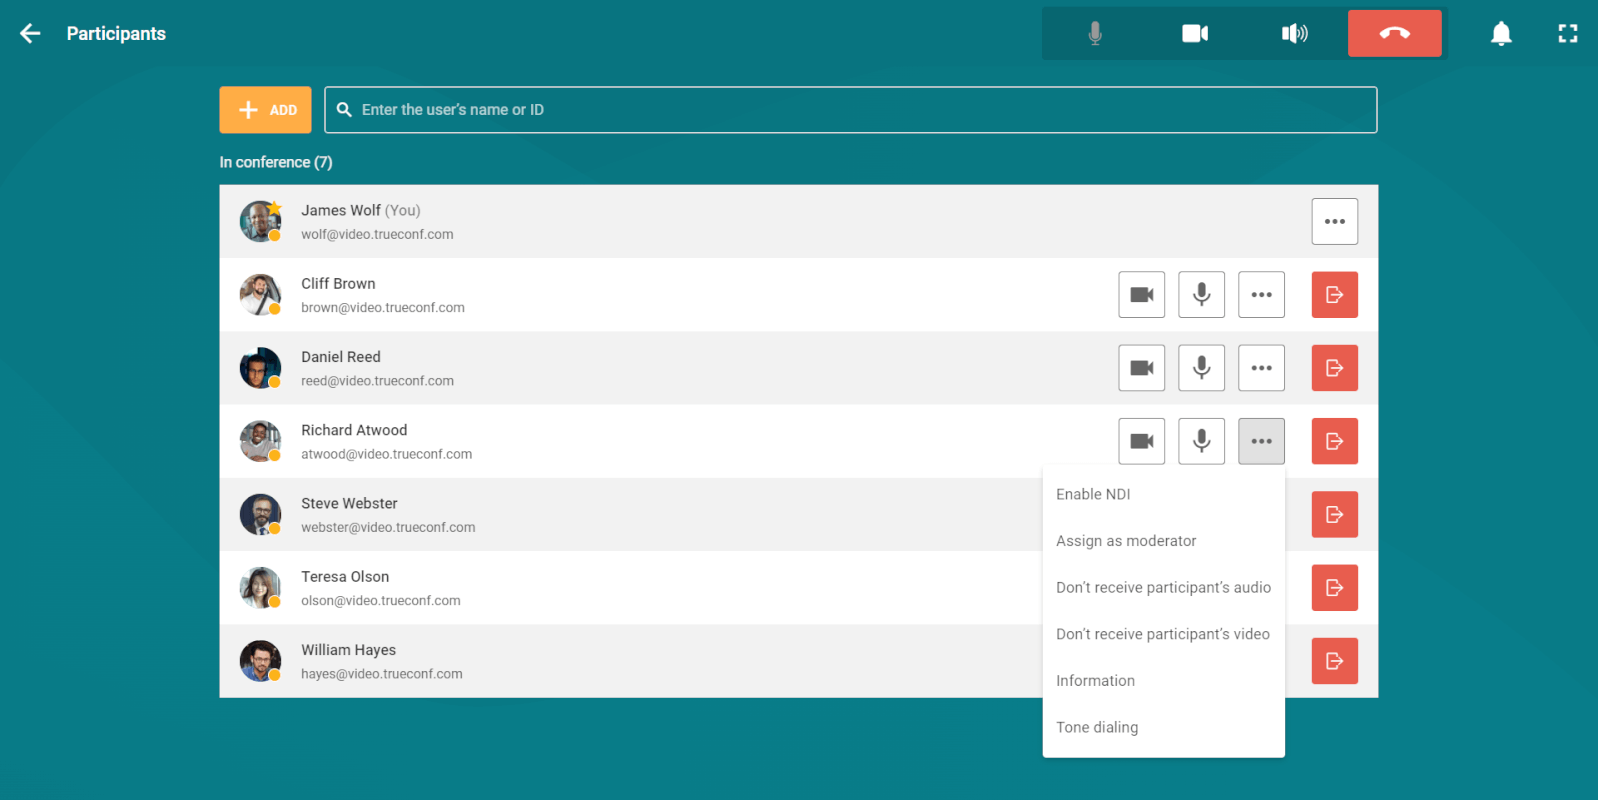Screen dimensions: 1598x800
Task: Hang up with the red end-call button
Action: click(1394, 33)
